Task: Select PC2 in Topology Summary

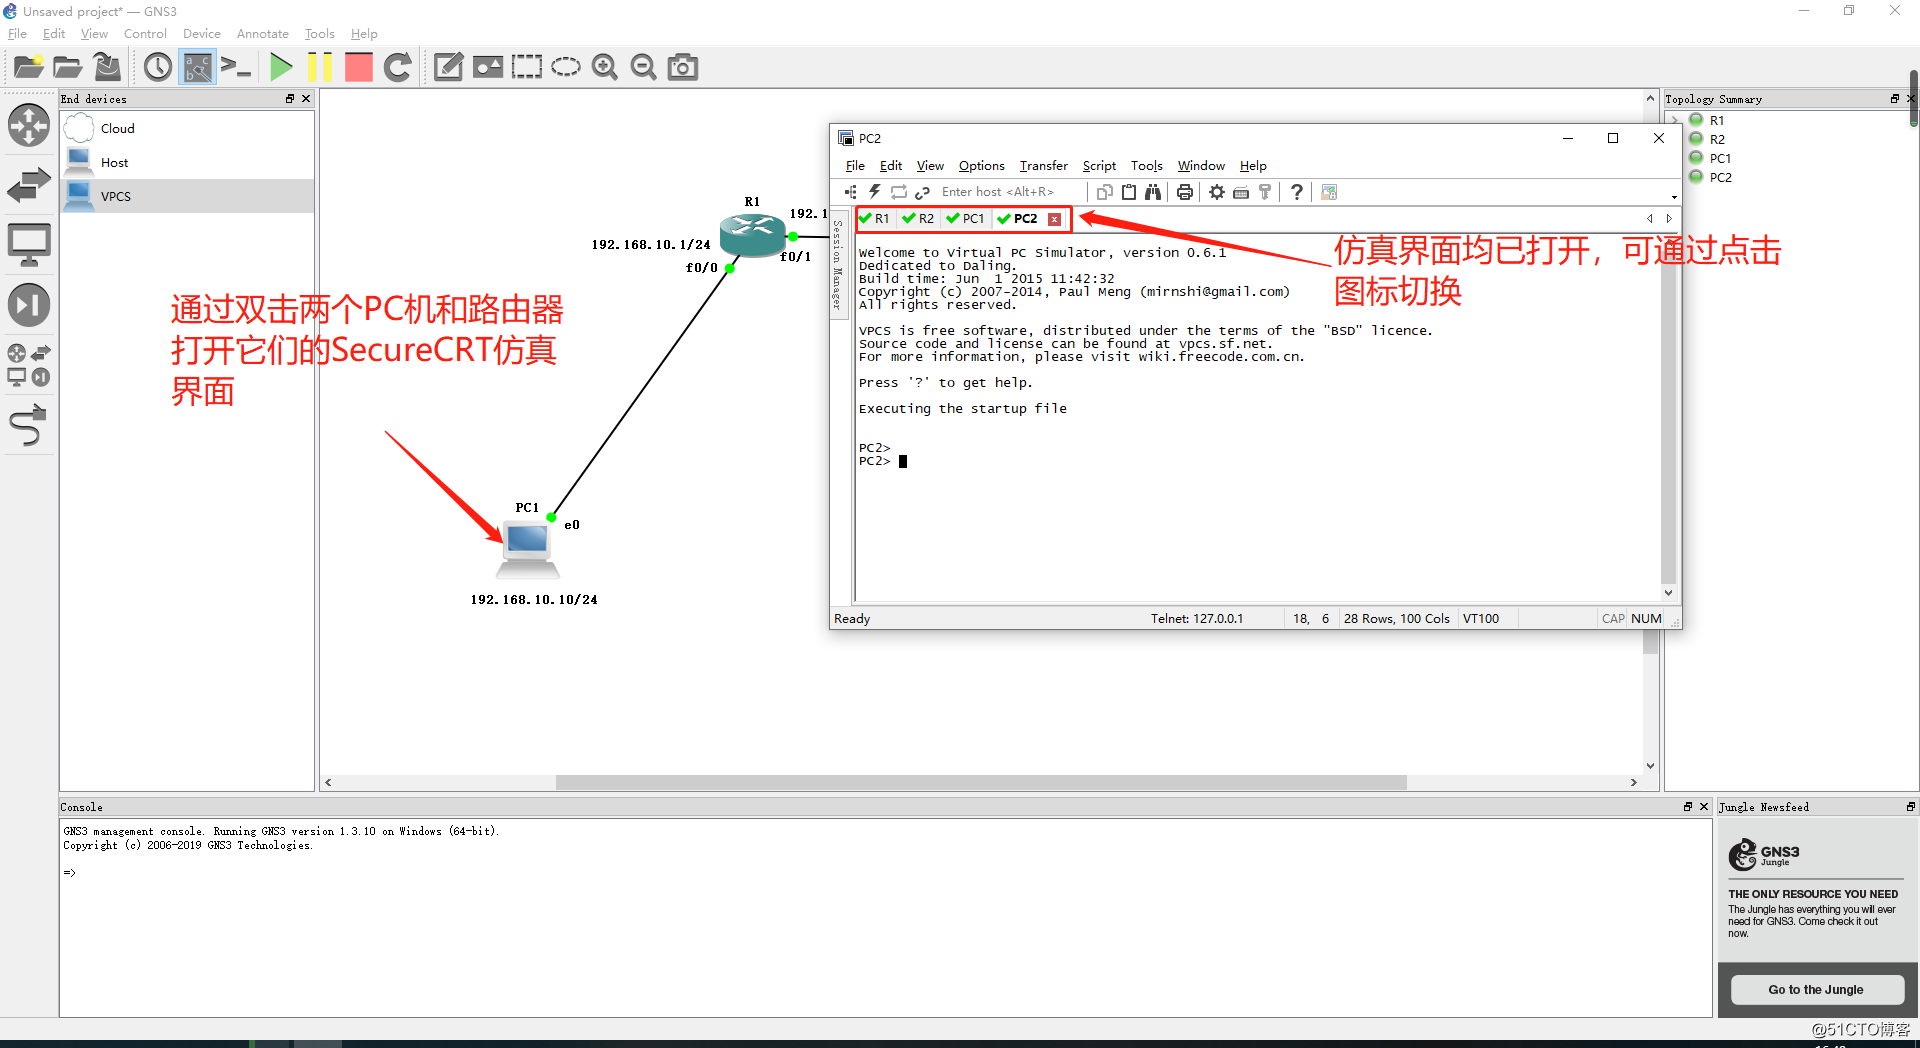Action: point(1720,177)
